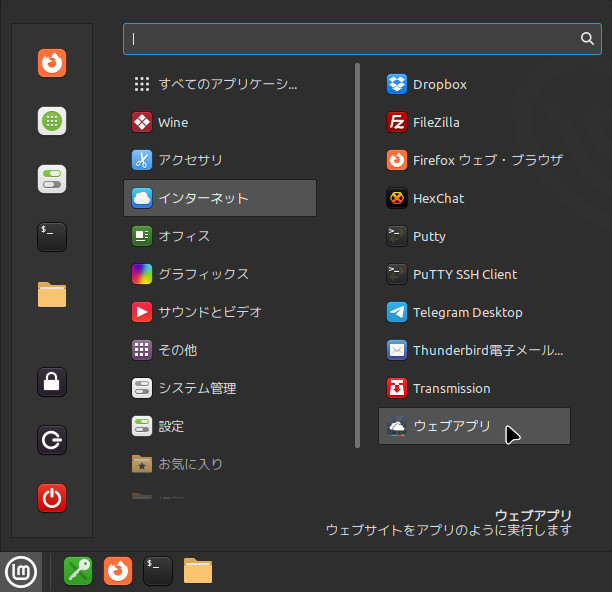The image size is (612, 592).
Task: Launch Terminal from the favorites sidebar
Action: [x=52, y=237]
